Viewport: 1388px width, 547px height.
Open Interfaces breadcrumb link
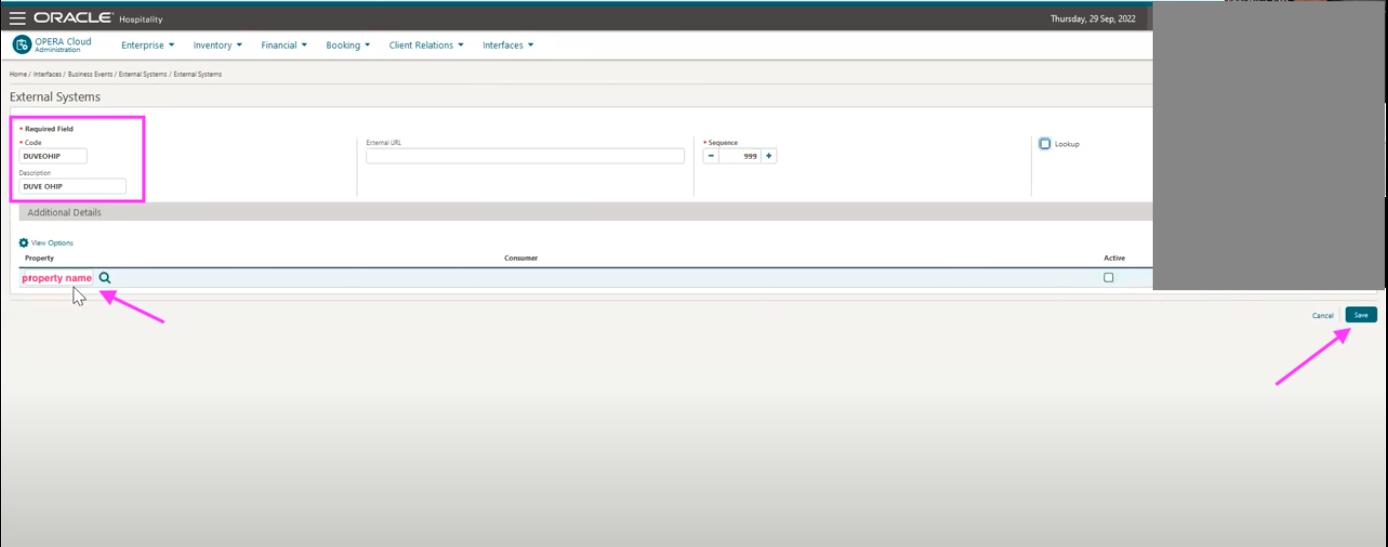47,74
